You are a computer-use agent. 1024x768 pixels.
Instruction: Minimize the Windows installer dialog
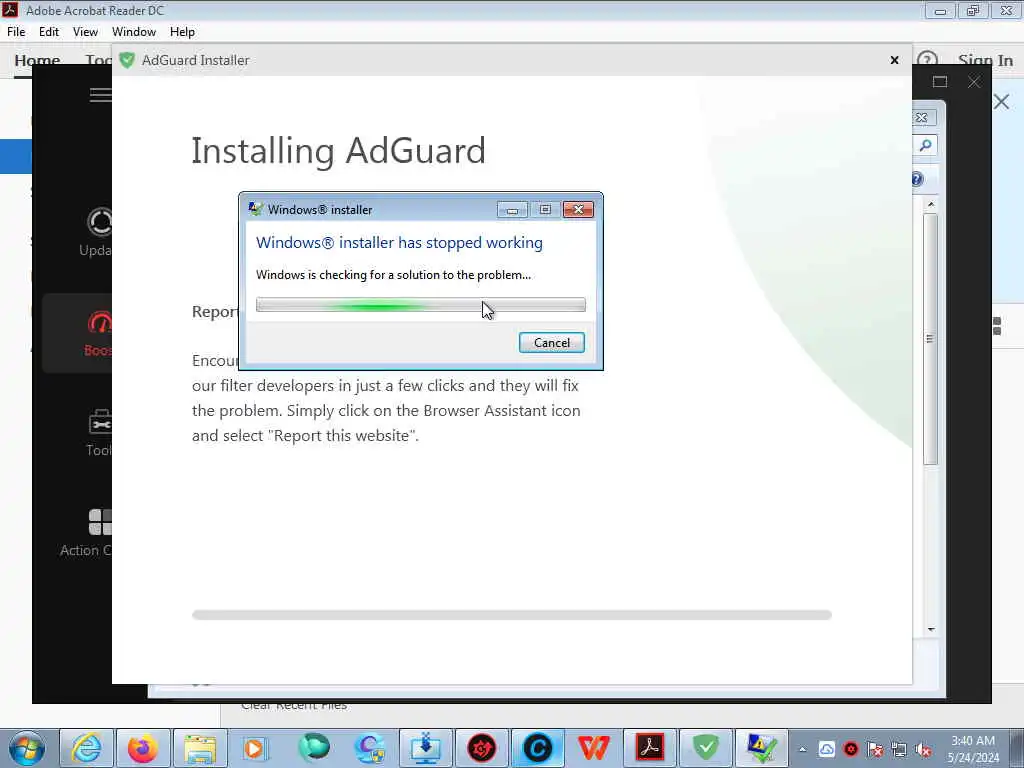tap(512, 210)
